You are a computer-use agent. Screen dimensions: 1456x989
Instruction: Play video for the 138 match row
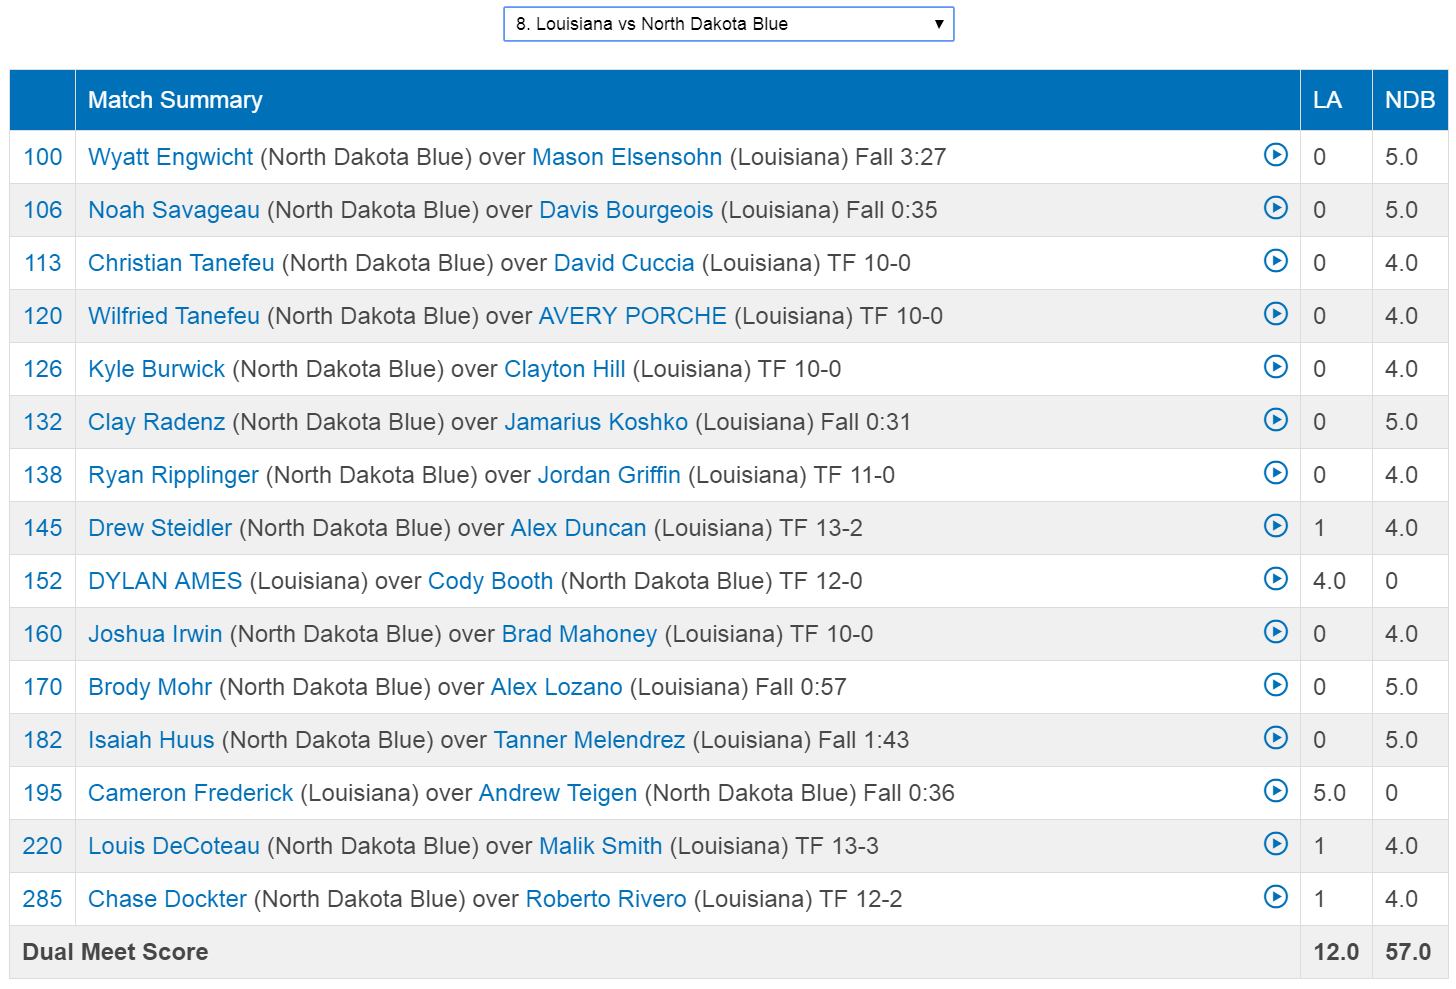(1276, 473)
